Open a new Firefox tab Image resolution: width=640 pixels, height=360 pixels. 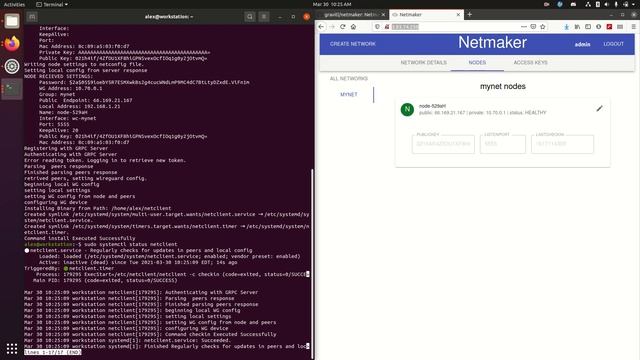[x=469, y=14]
